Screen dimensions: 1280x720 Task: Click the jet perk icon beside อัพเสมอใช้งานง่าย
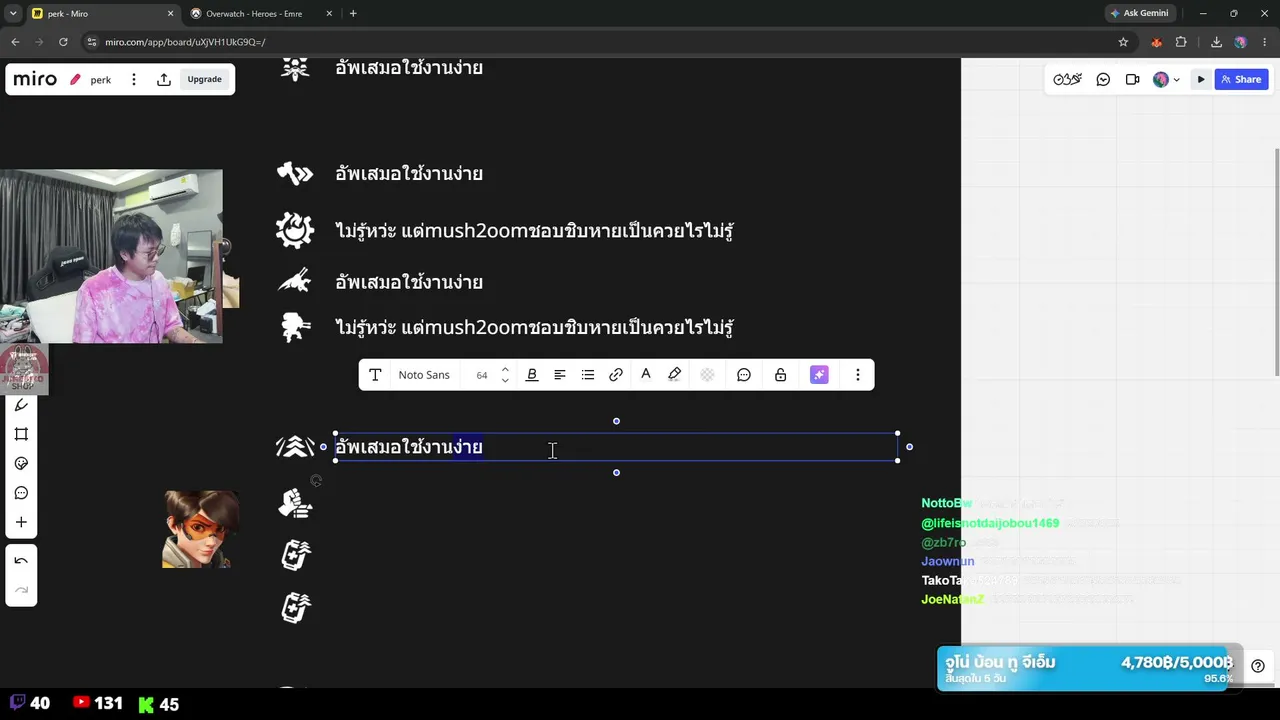295,282
